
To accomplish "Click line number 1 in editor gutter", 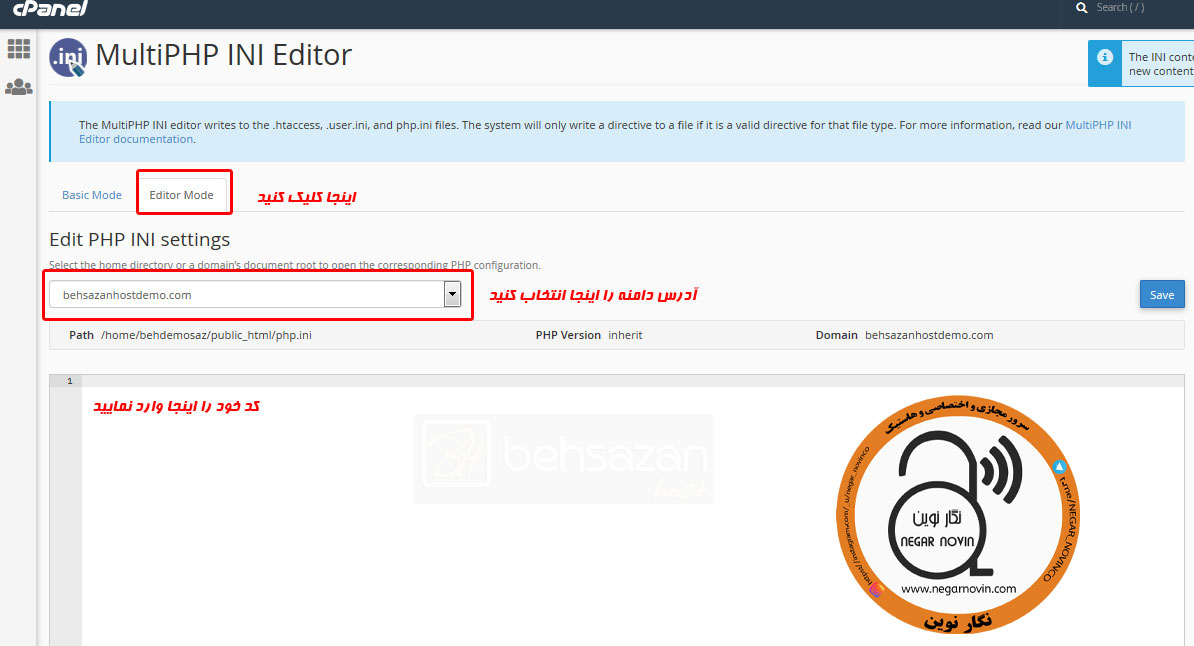I will [x=69, y=381].
